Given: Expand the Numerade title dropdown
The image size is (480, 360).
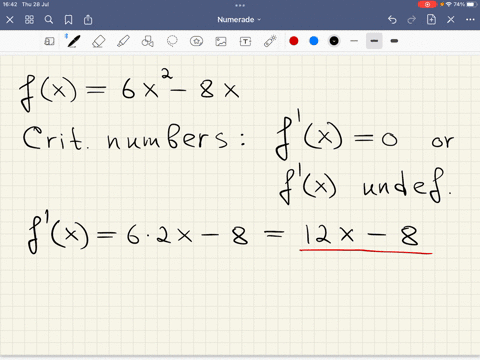Looking at the screenshot, I should pos(239,20).
